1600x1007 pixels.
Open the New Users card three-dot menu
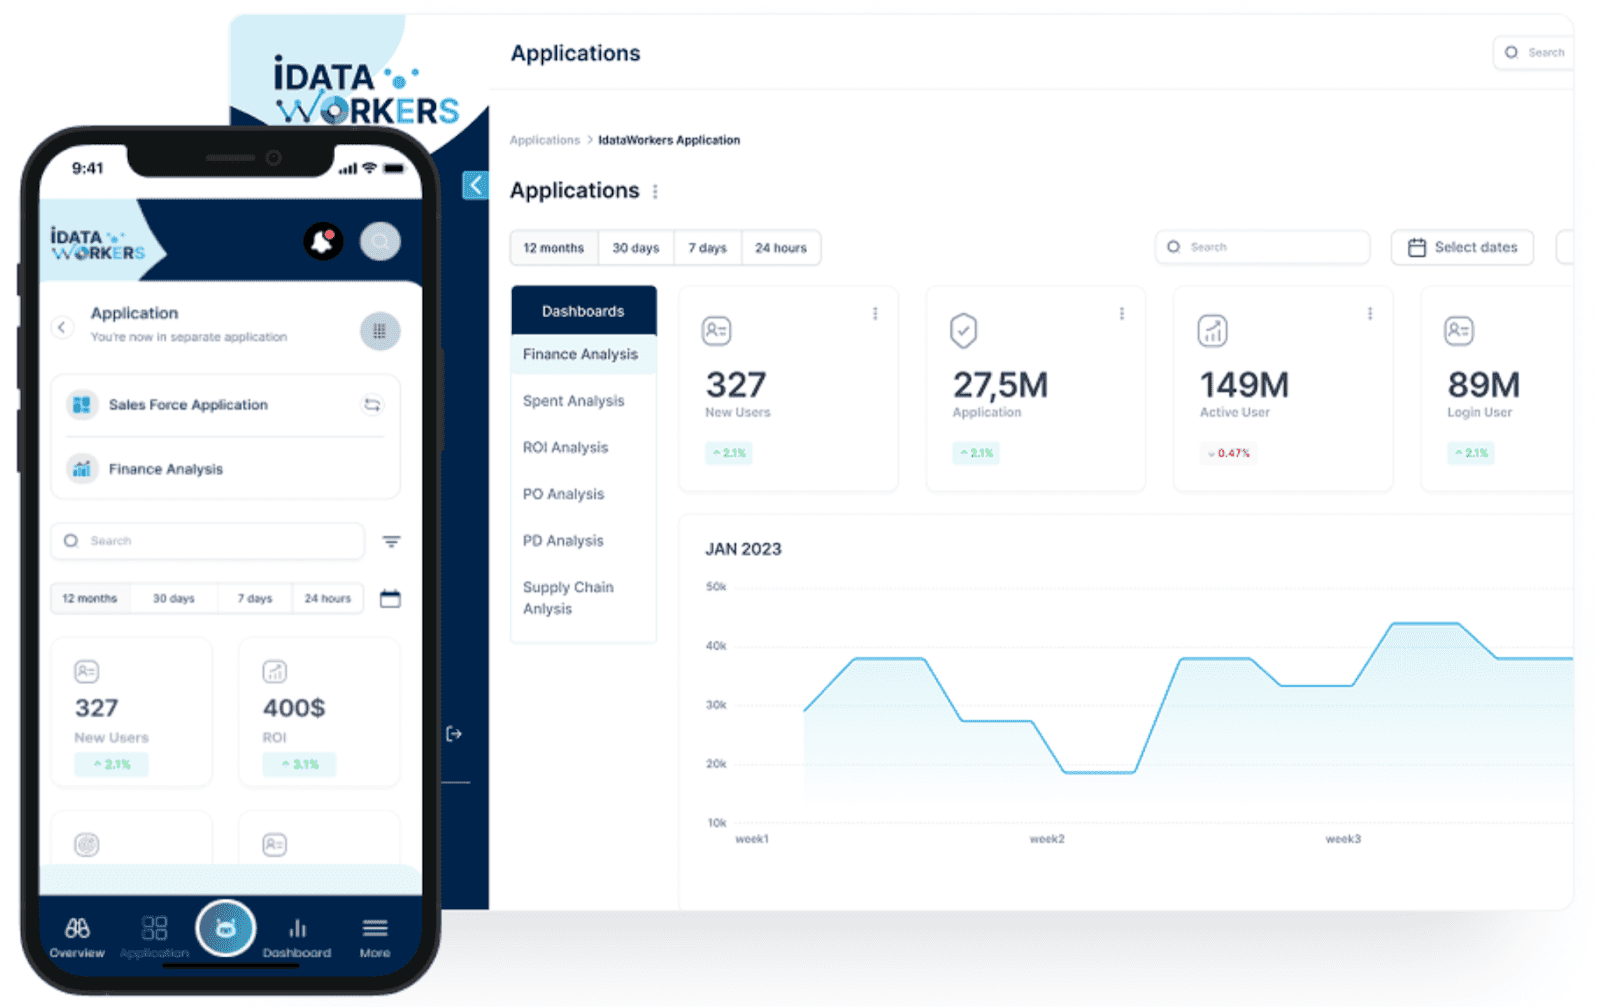point(875,314)
